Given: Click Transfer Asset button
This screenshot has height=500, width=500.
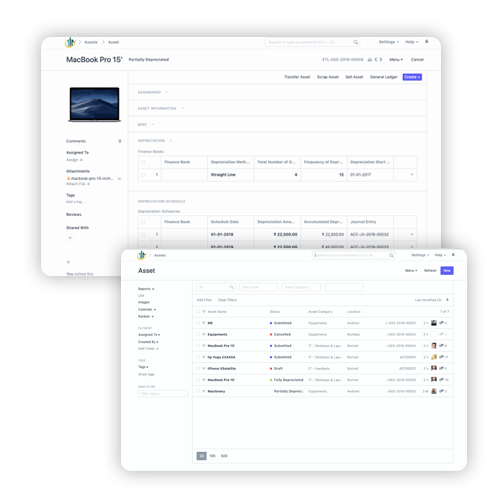Looking at the screenshot, I should point(297,77).
